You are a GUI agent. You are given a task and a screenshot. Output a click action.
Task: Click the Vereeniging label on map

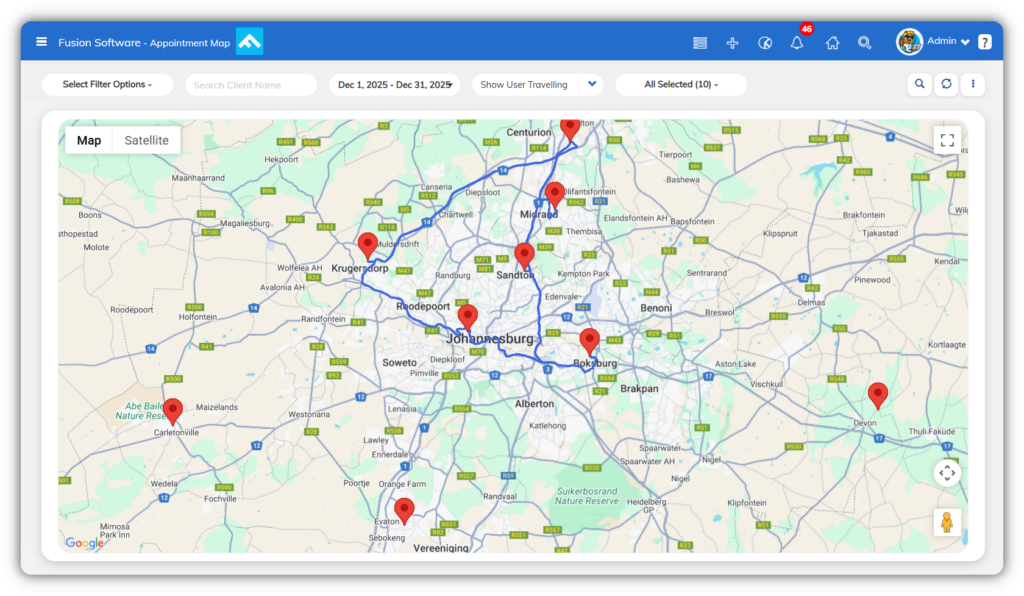point(441,548)
